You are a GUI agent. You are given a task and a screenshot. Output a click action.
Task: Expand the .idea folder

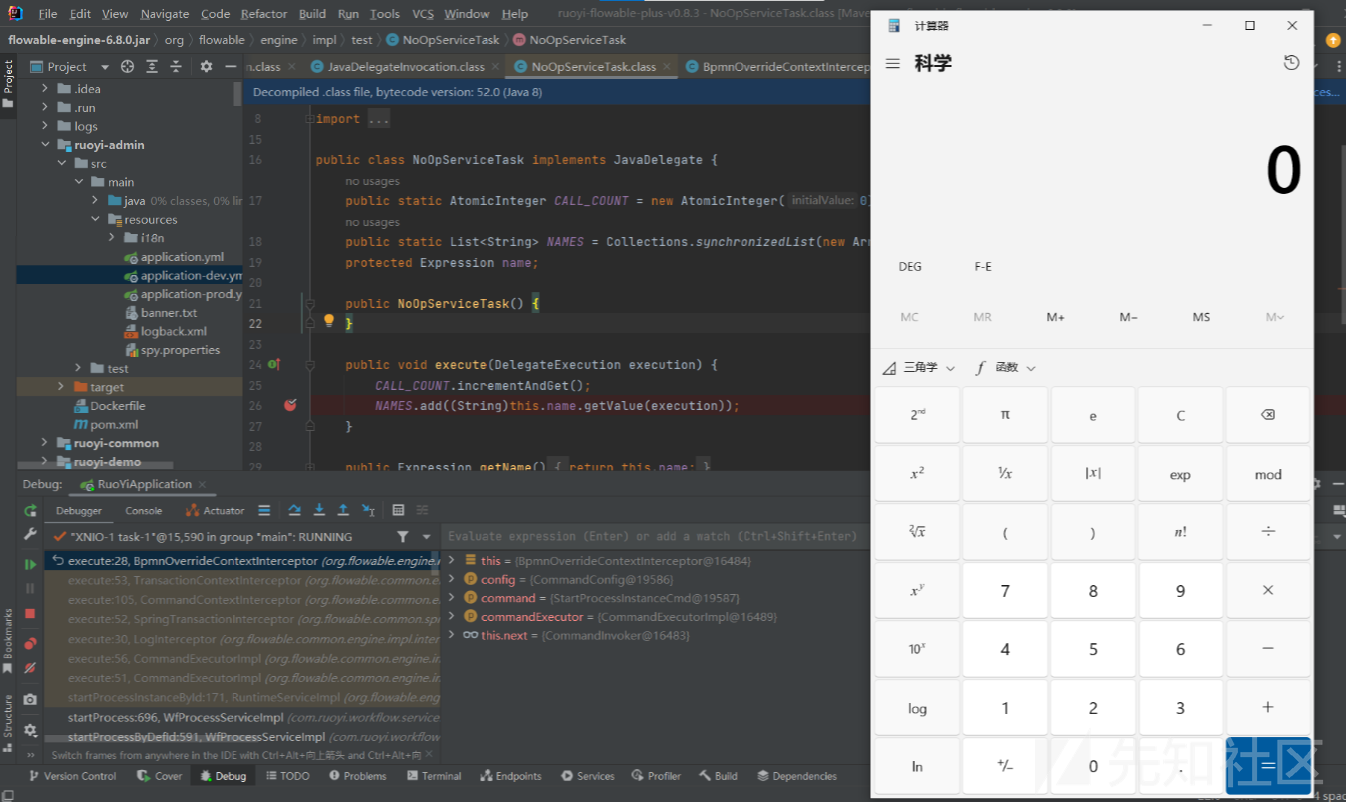(45, 89)
